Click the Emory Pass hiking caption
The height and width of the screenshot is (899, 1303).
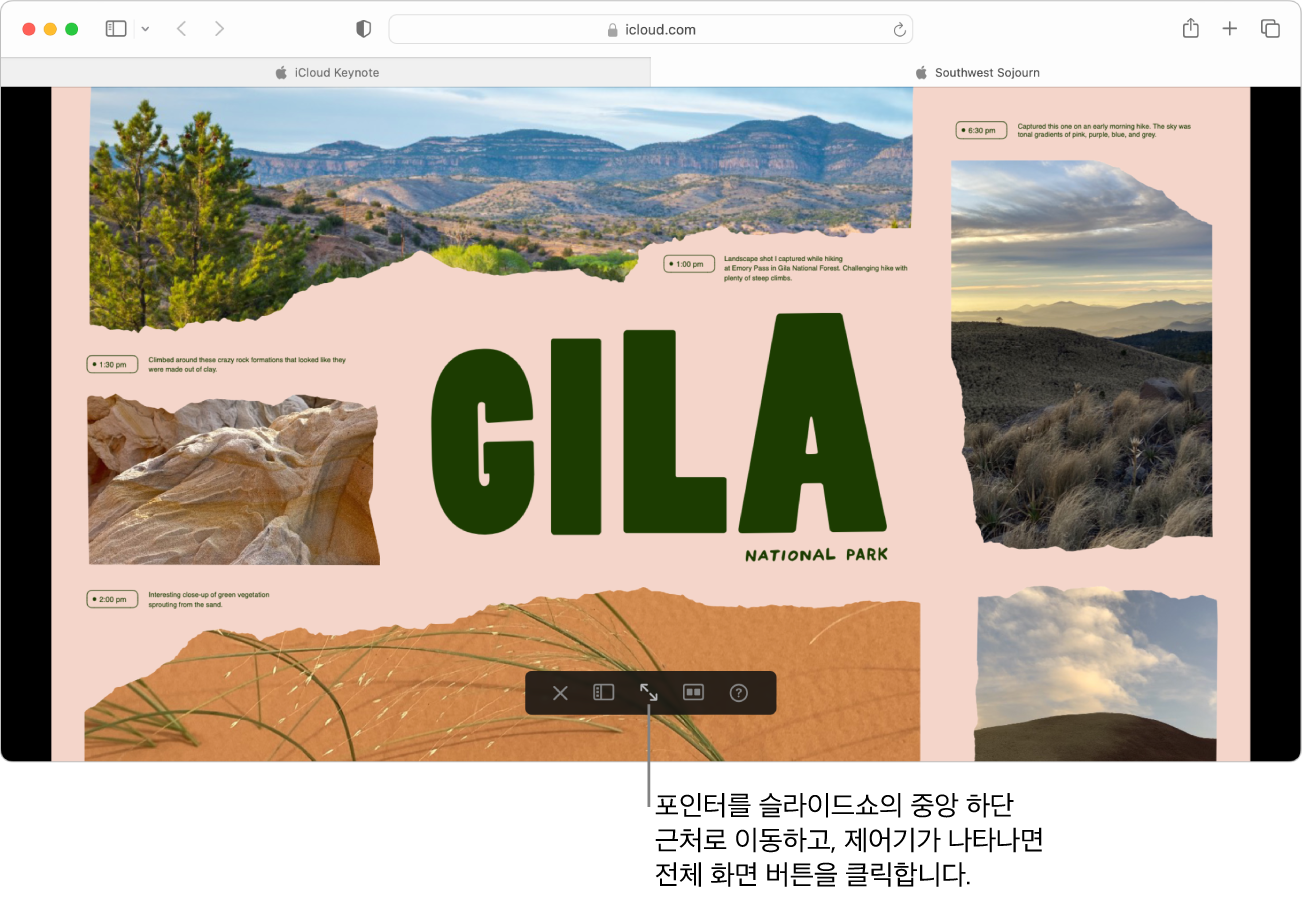pyautogui.click(x=815, y=268)
